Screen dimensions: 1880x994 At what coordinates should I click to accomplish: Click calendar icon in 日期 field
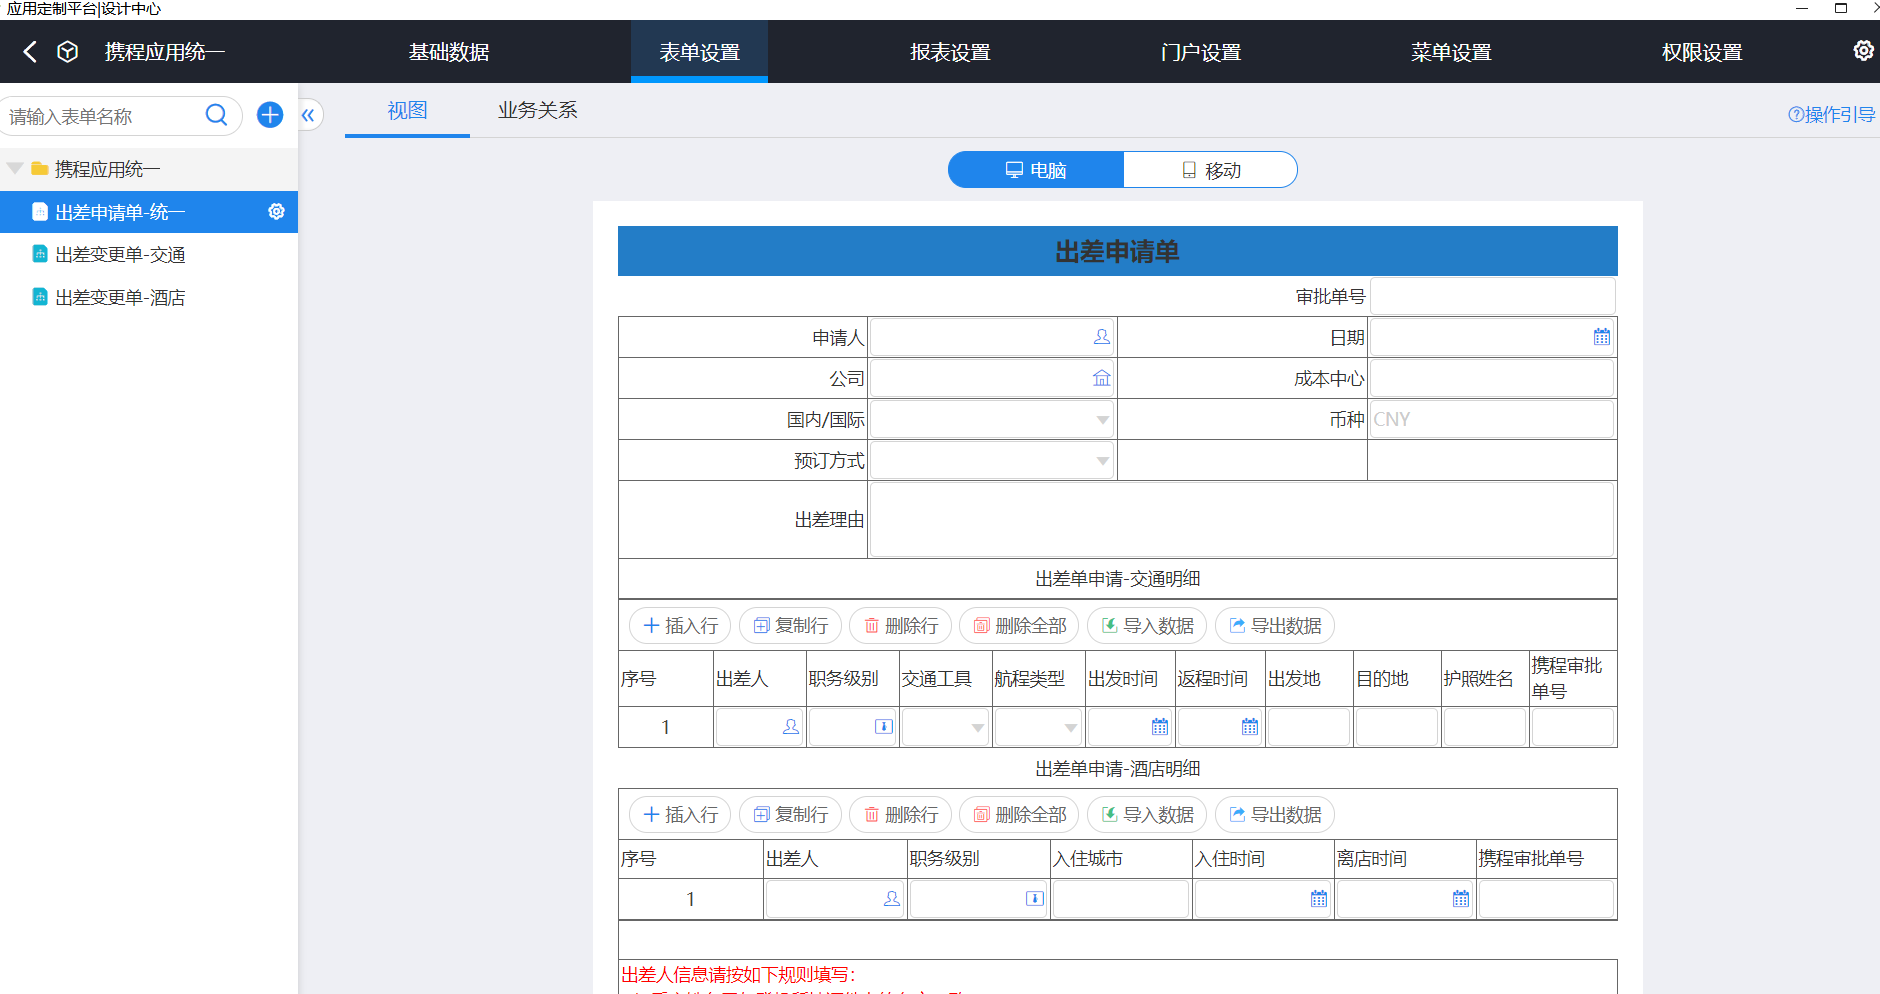[1601, 337]
